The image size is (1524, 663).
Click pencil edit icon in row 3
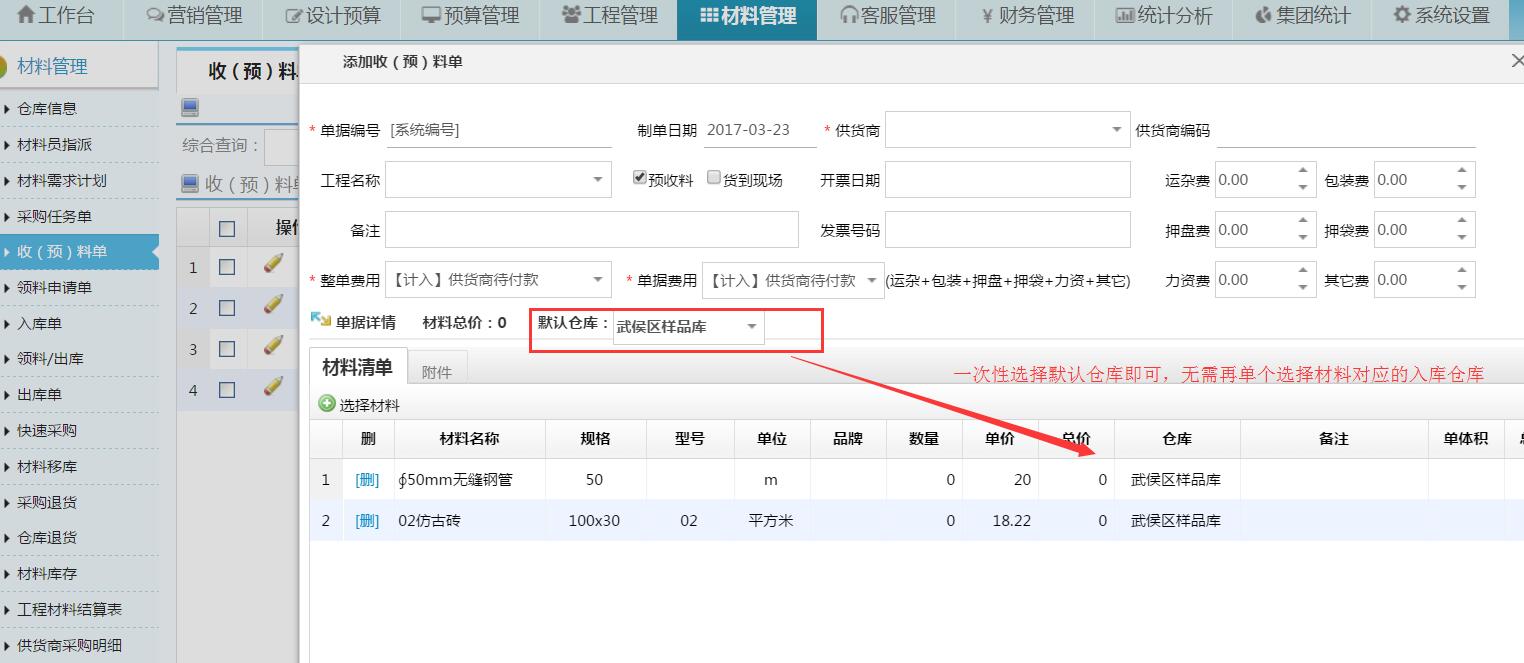(273, 347)
